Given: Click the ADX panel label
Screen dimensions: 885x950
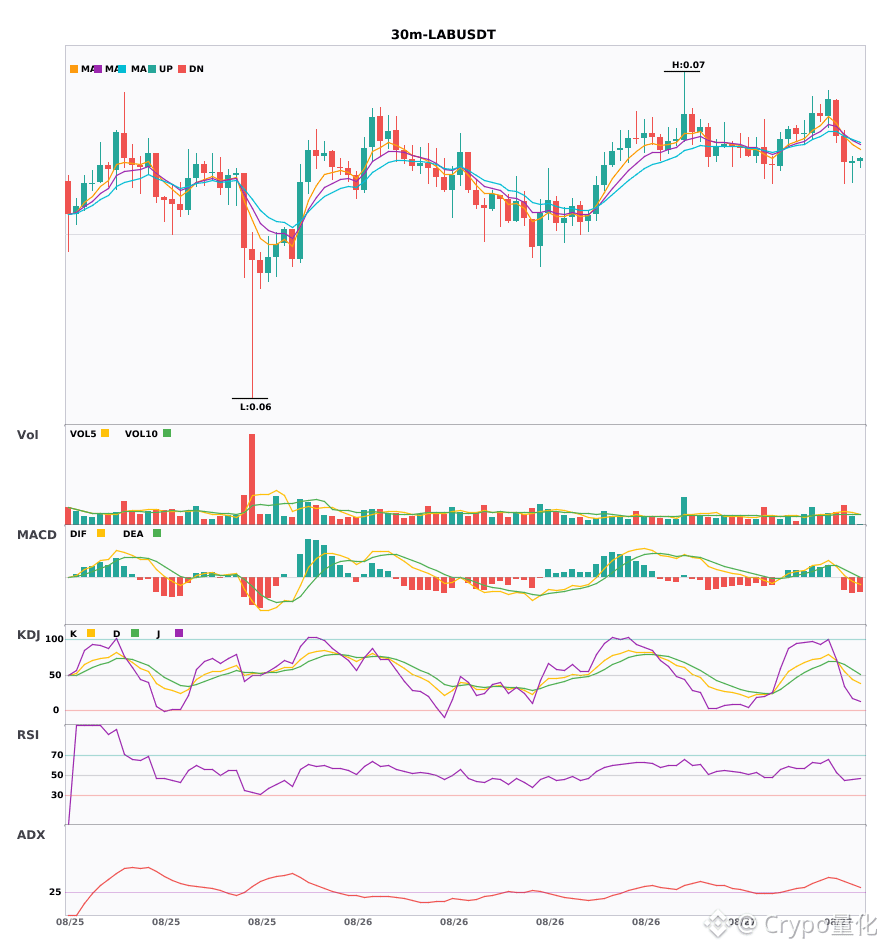Looking at the screenshot, I should 31,835.
